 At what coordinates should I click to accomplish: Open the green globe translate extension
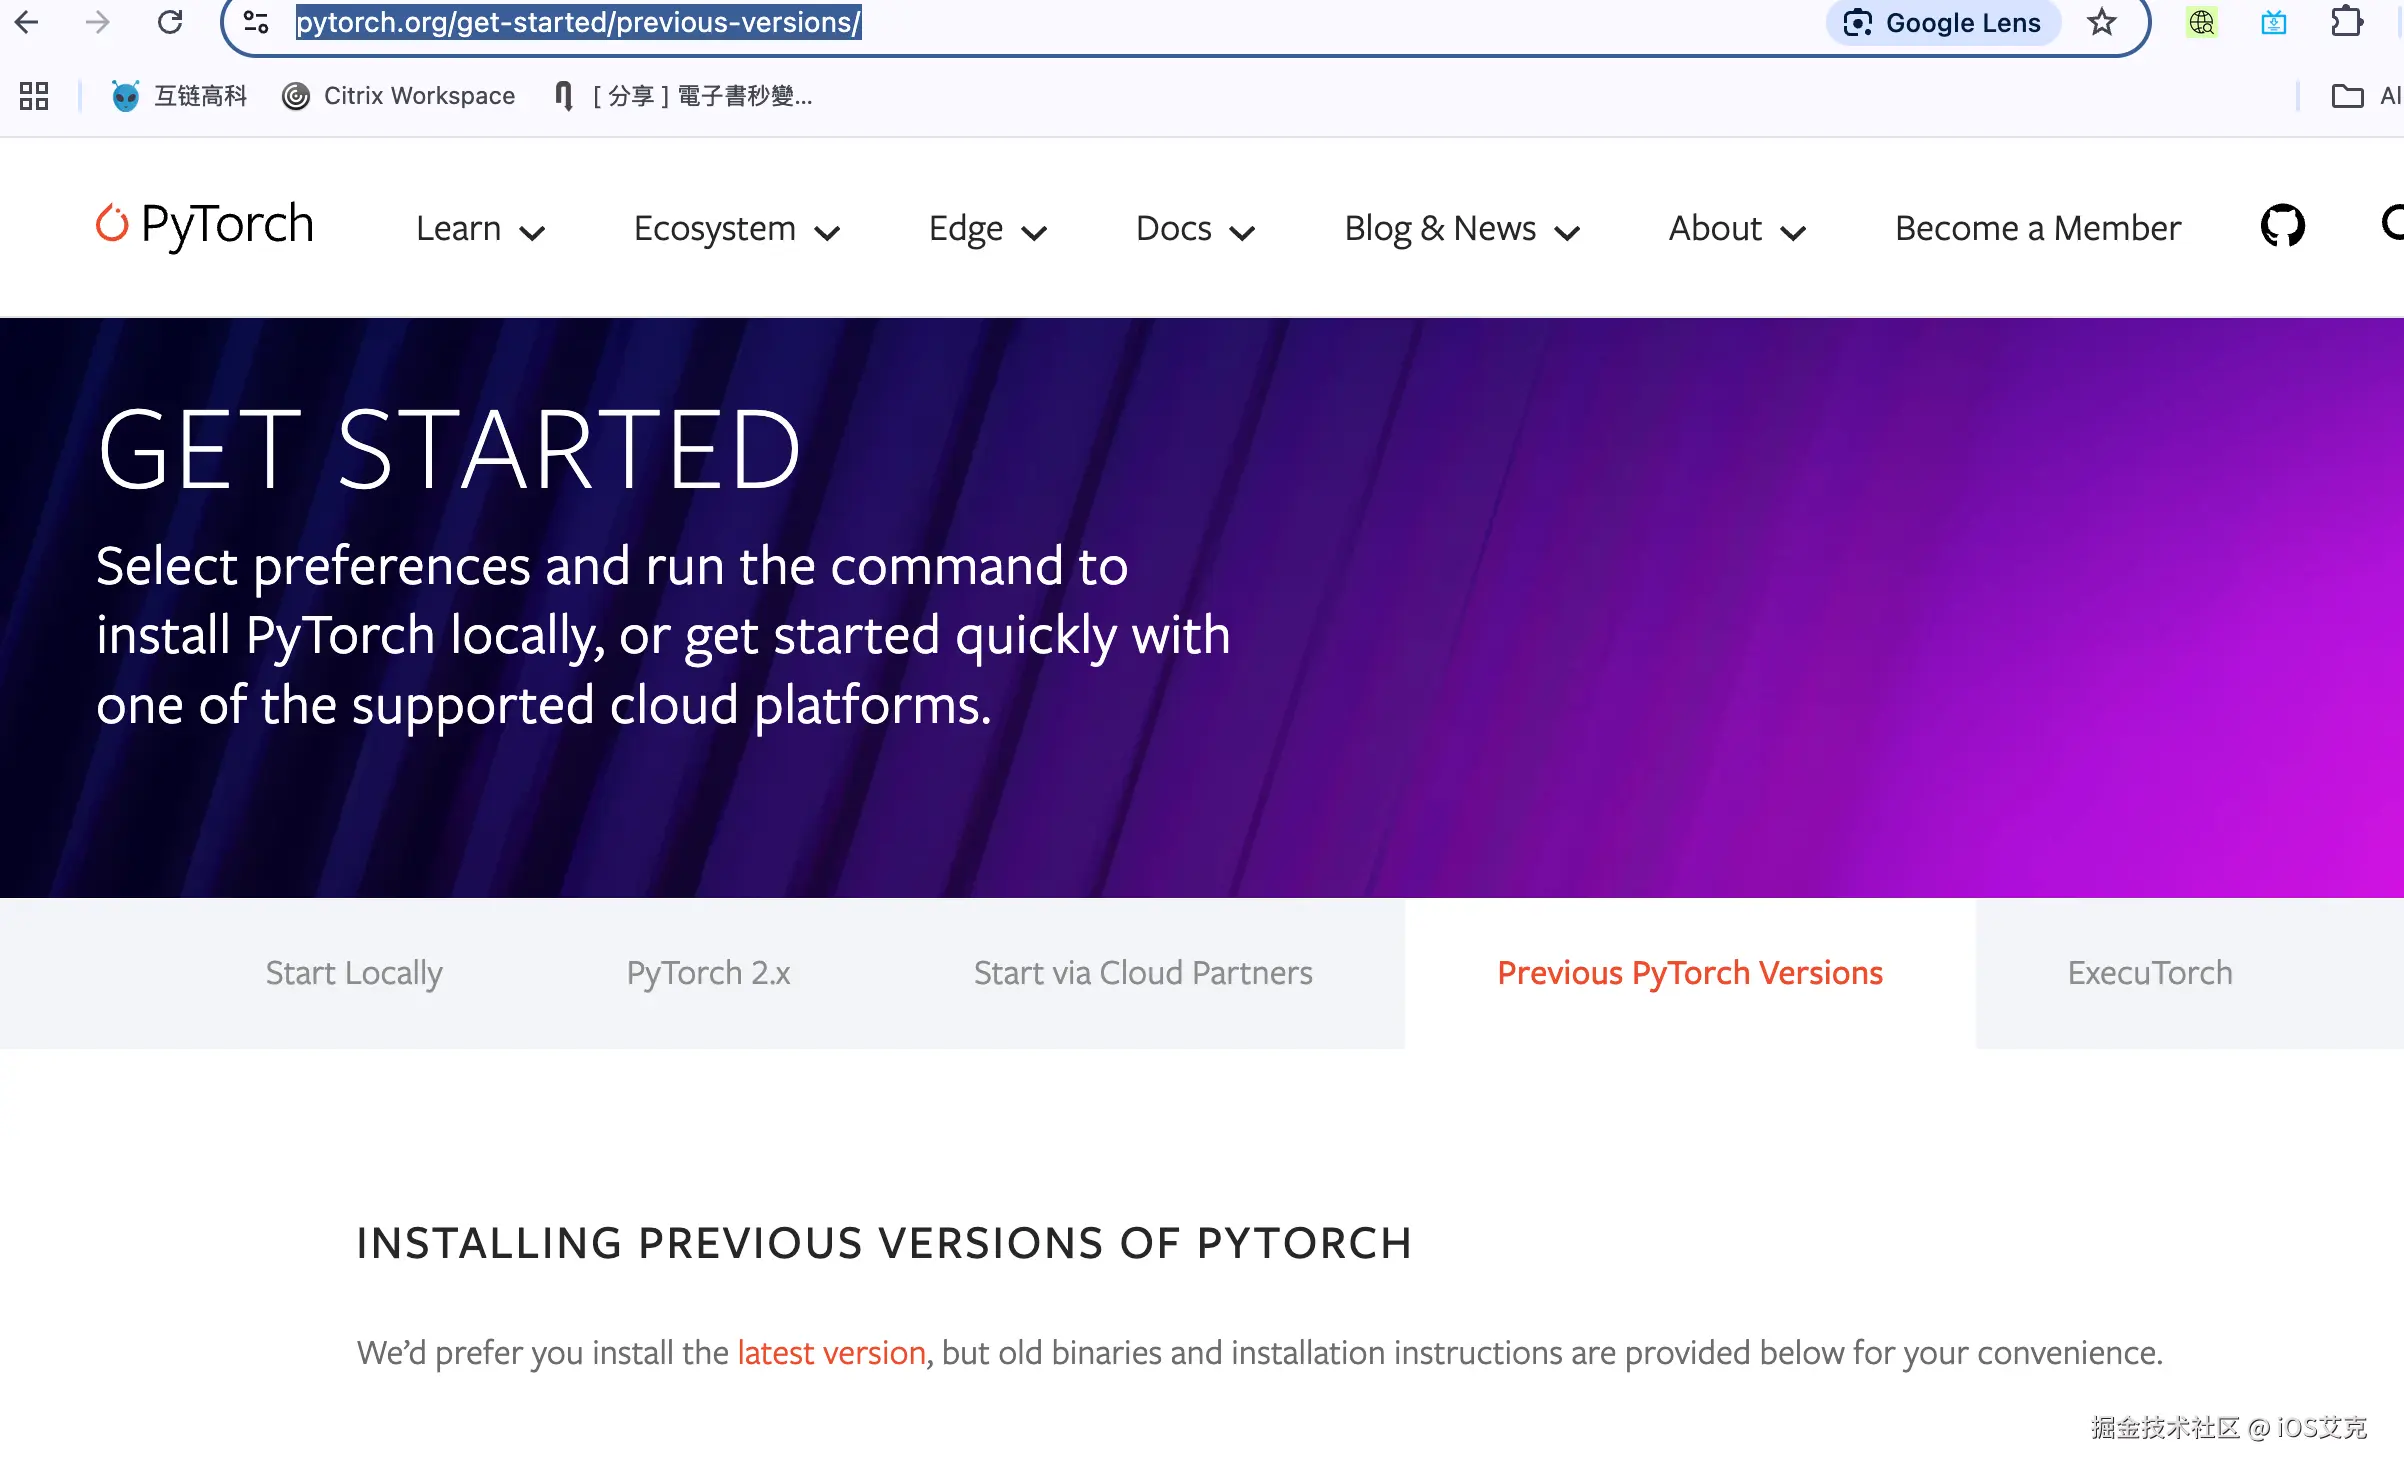[x=2202, y=22]
